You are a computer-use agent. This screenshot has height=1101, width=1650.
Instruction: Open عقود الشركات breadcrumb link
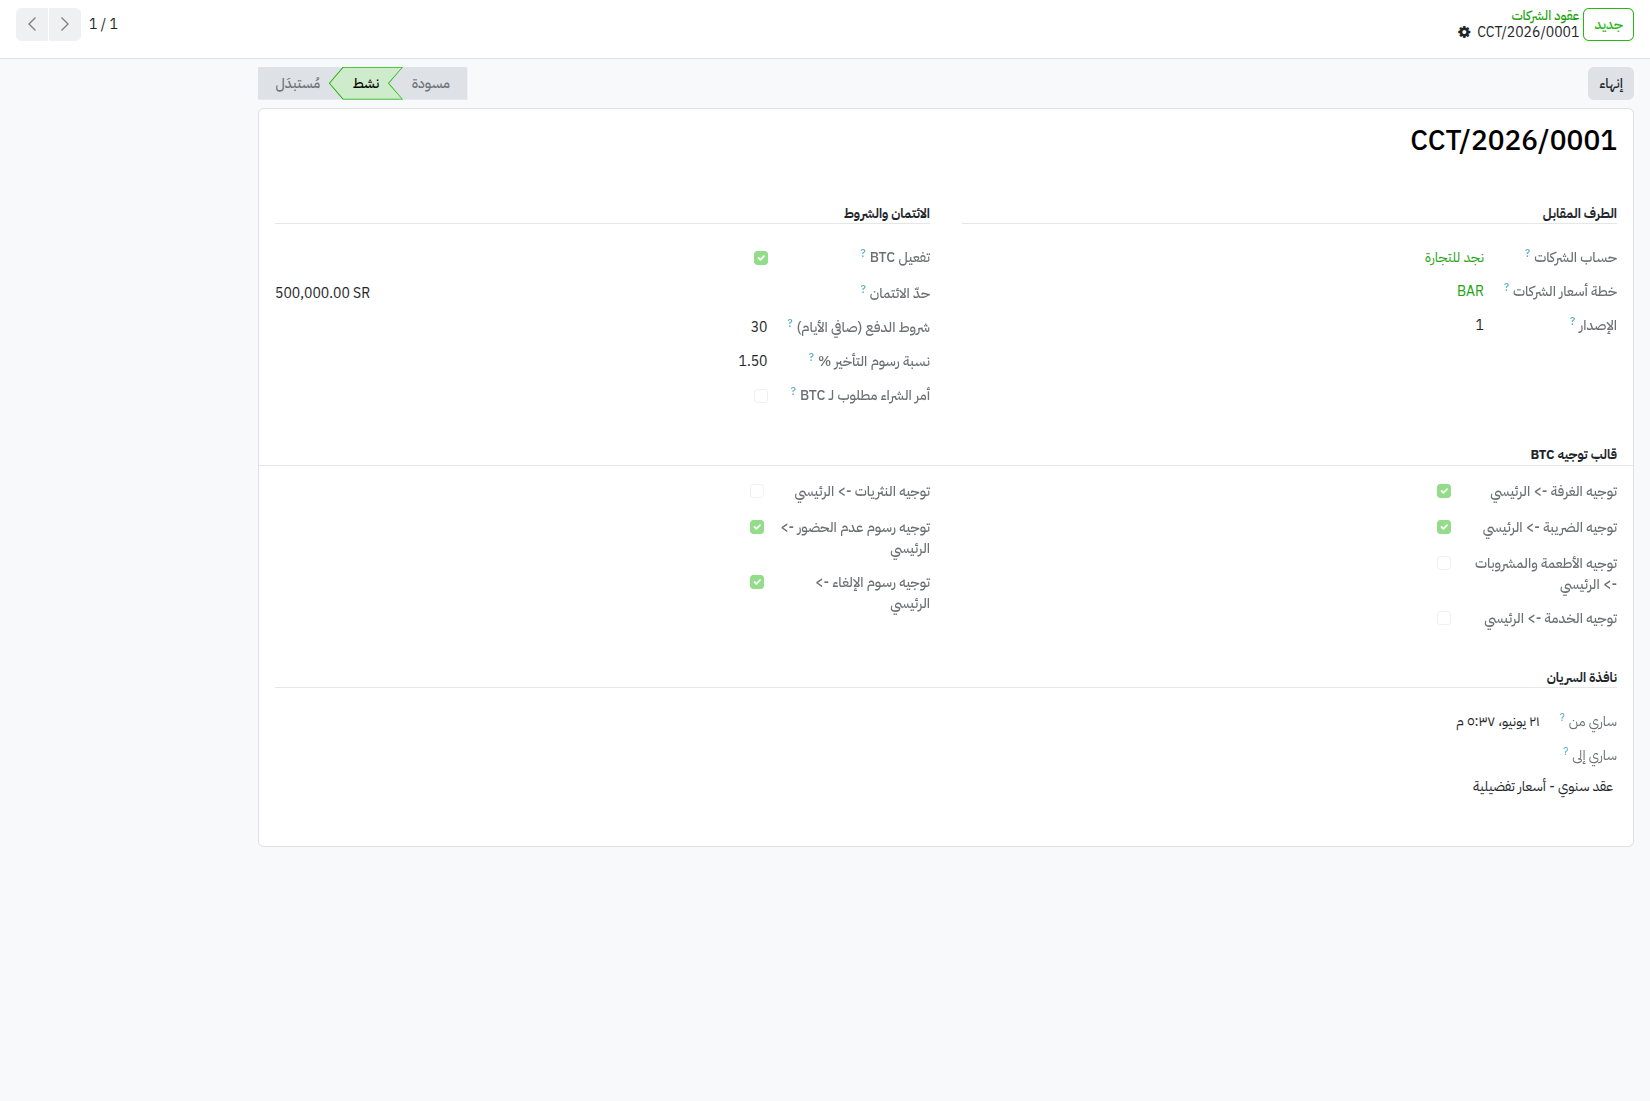pyautogui.click(x=1545, y=15)
